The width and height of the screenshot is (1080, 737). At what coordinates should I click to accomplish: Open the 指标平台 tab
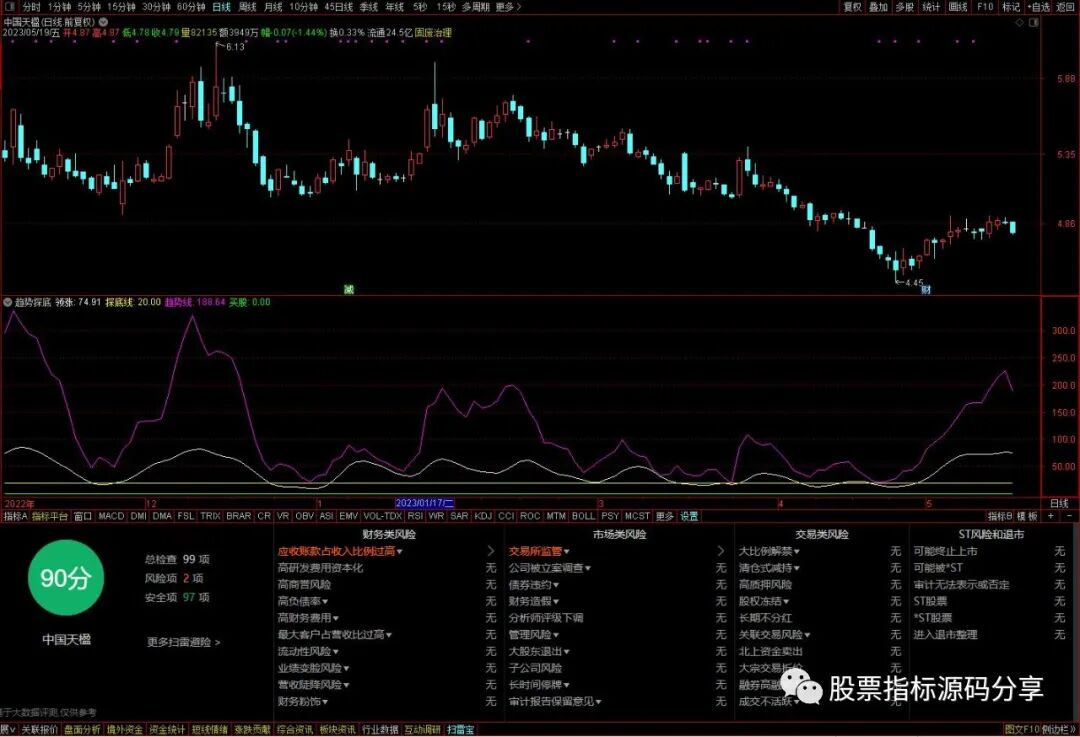(x=50, y=516)
